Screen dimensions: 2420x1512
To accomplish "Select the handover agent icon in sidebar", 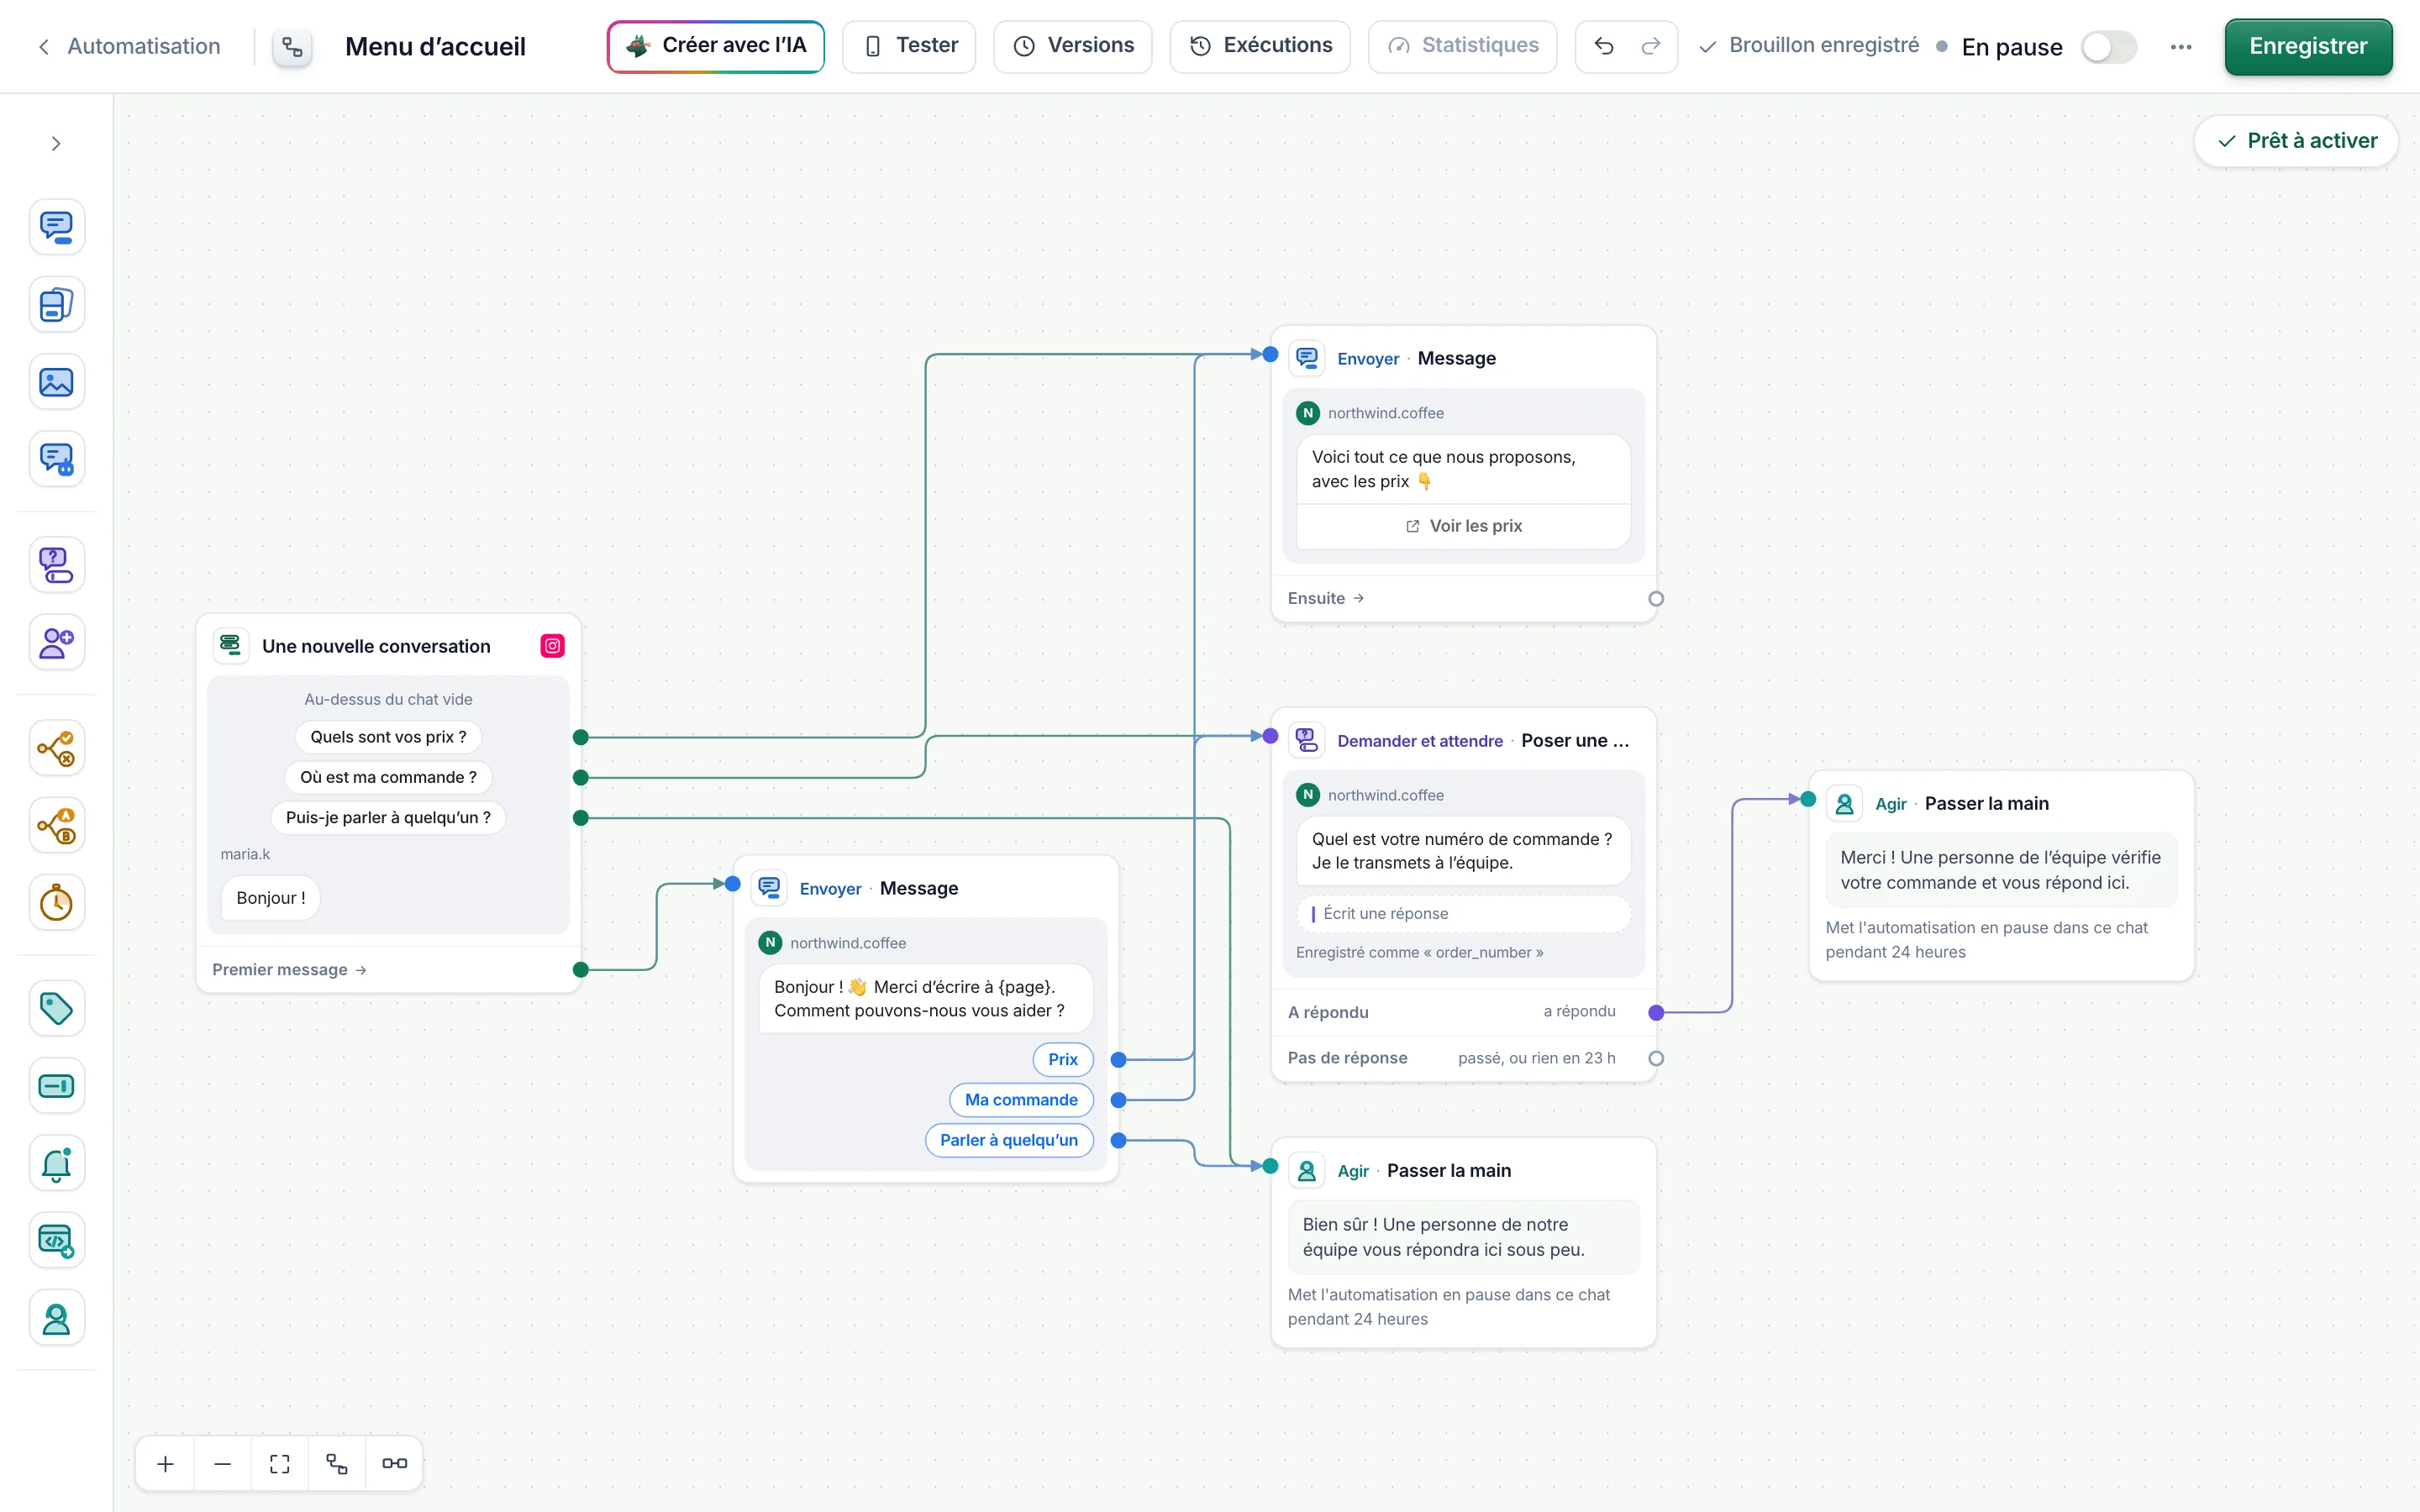I will pyautogui.click(x=56, y=1318).
